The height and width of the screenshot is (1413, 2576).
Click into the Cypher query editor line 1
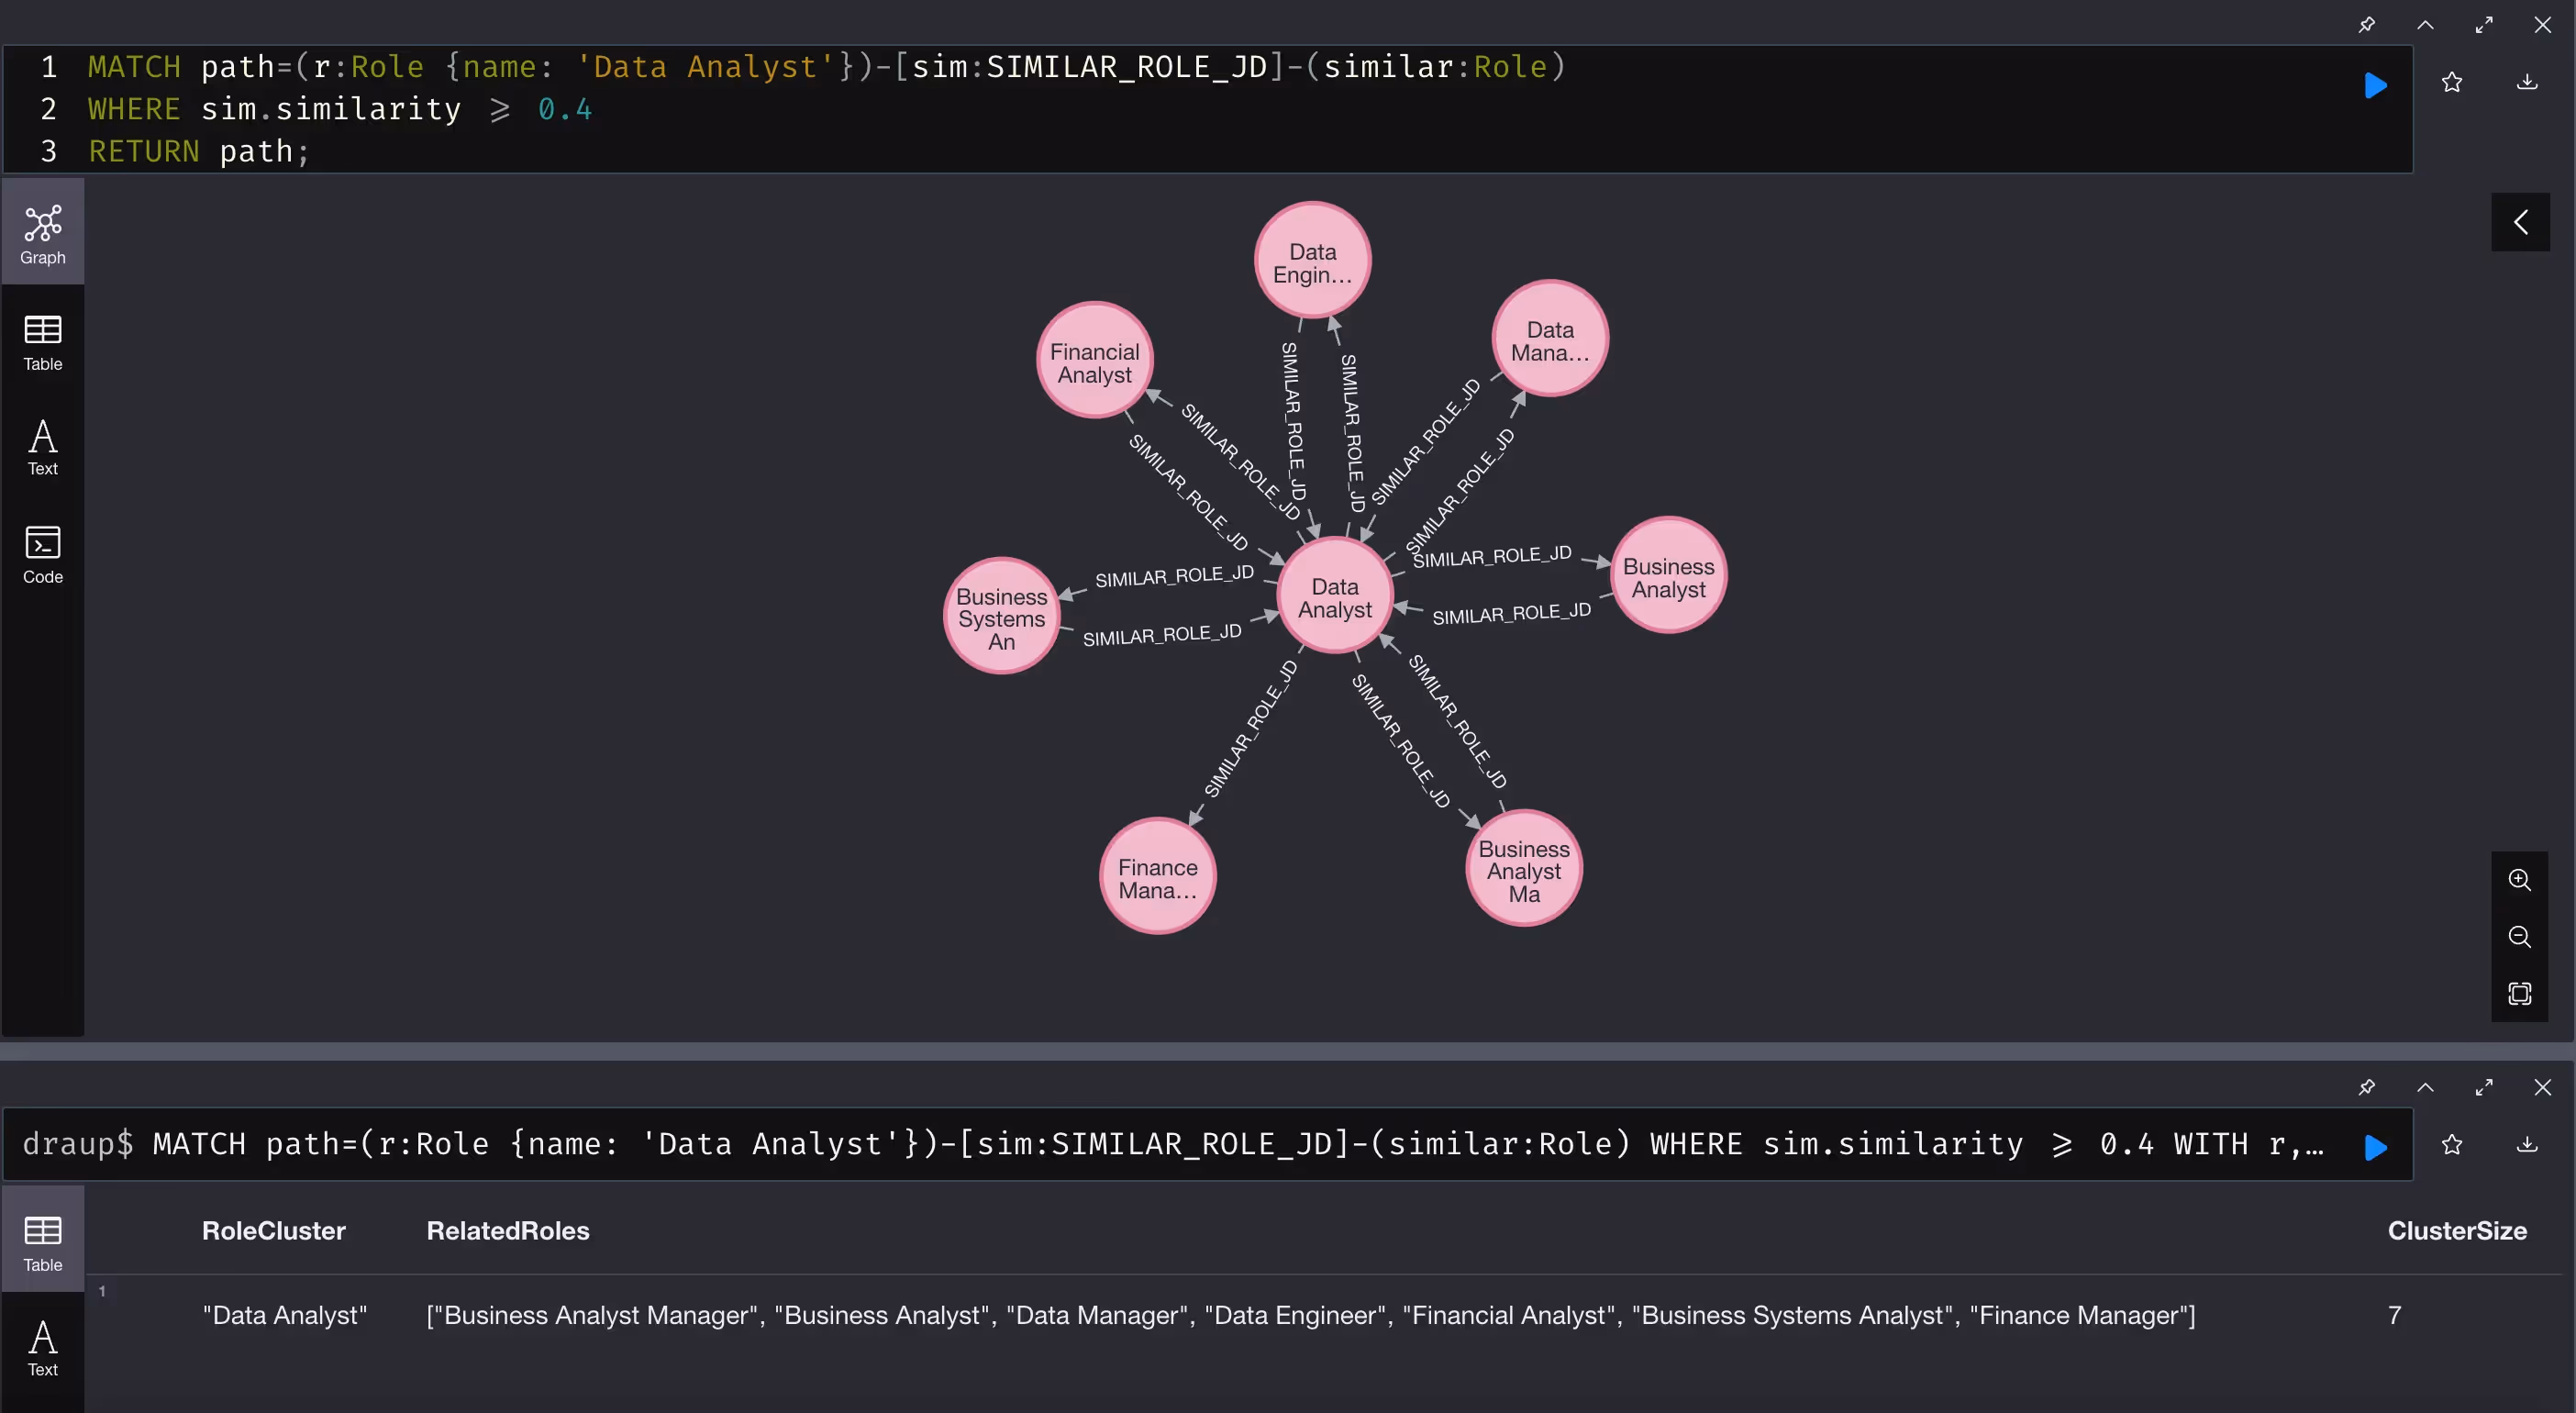pyautogui.click(x=826, y=67)
